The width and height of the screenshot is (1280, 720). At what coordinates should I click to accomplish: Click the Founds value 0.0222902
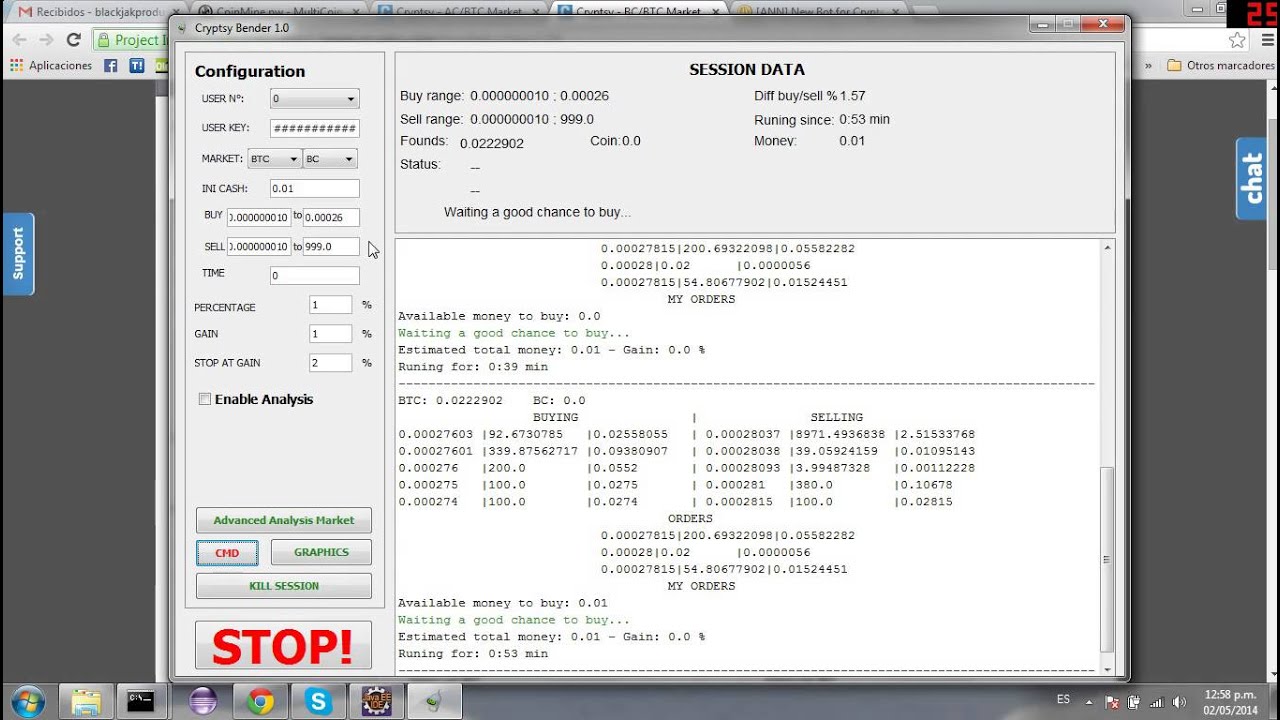point(492,143)
